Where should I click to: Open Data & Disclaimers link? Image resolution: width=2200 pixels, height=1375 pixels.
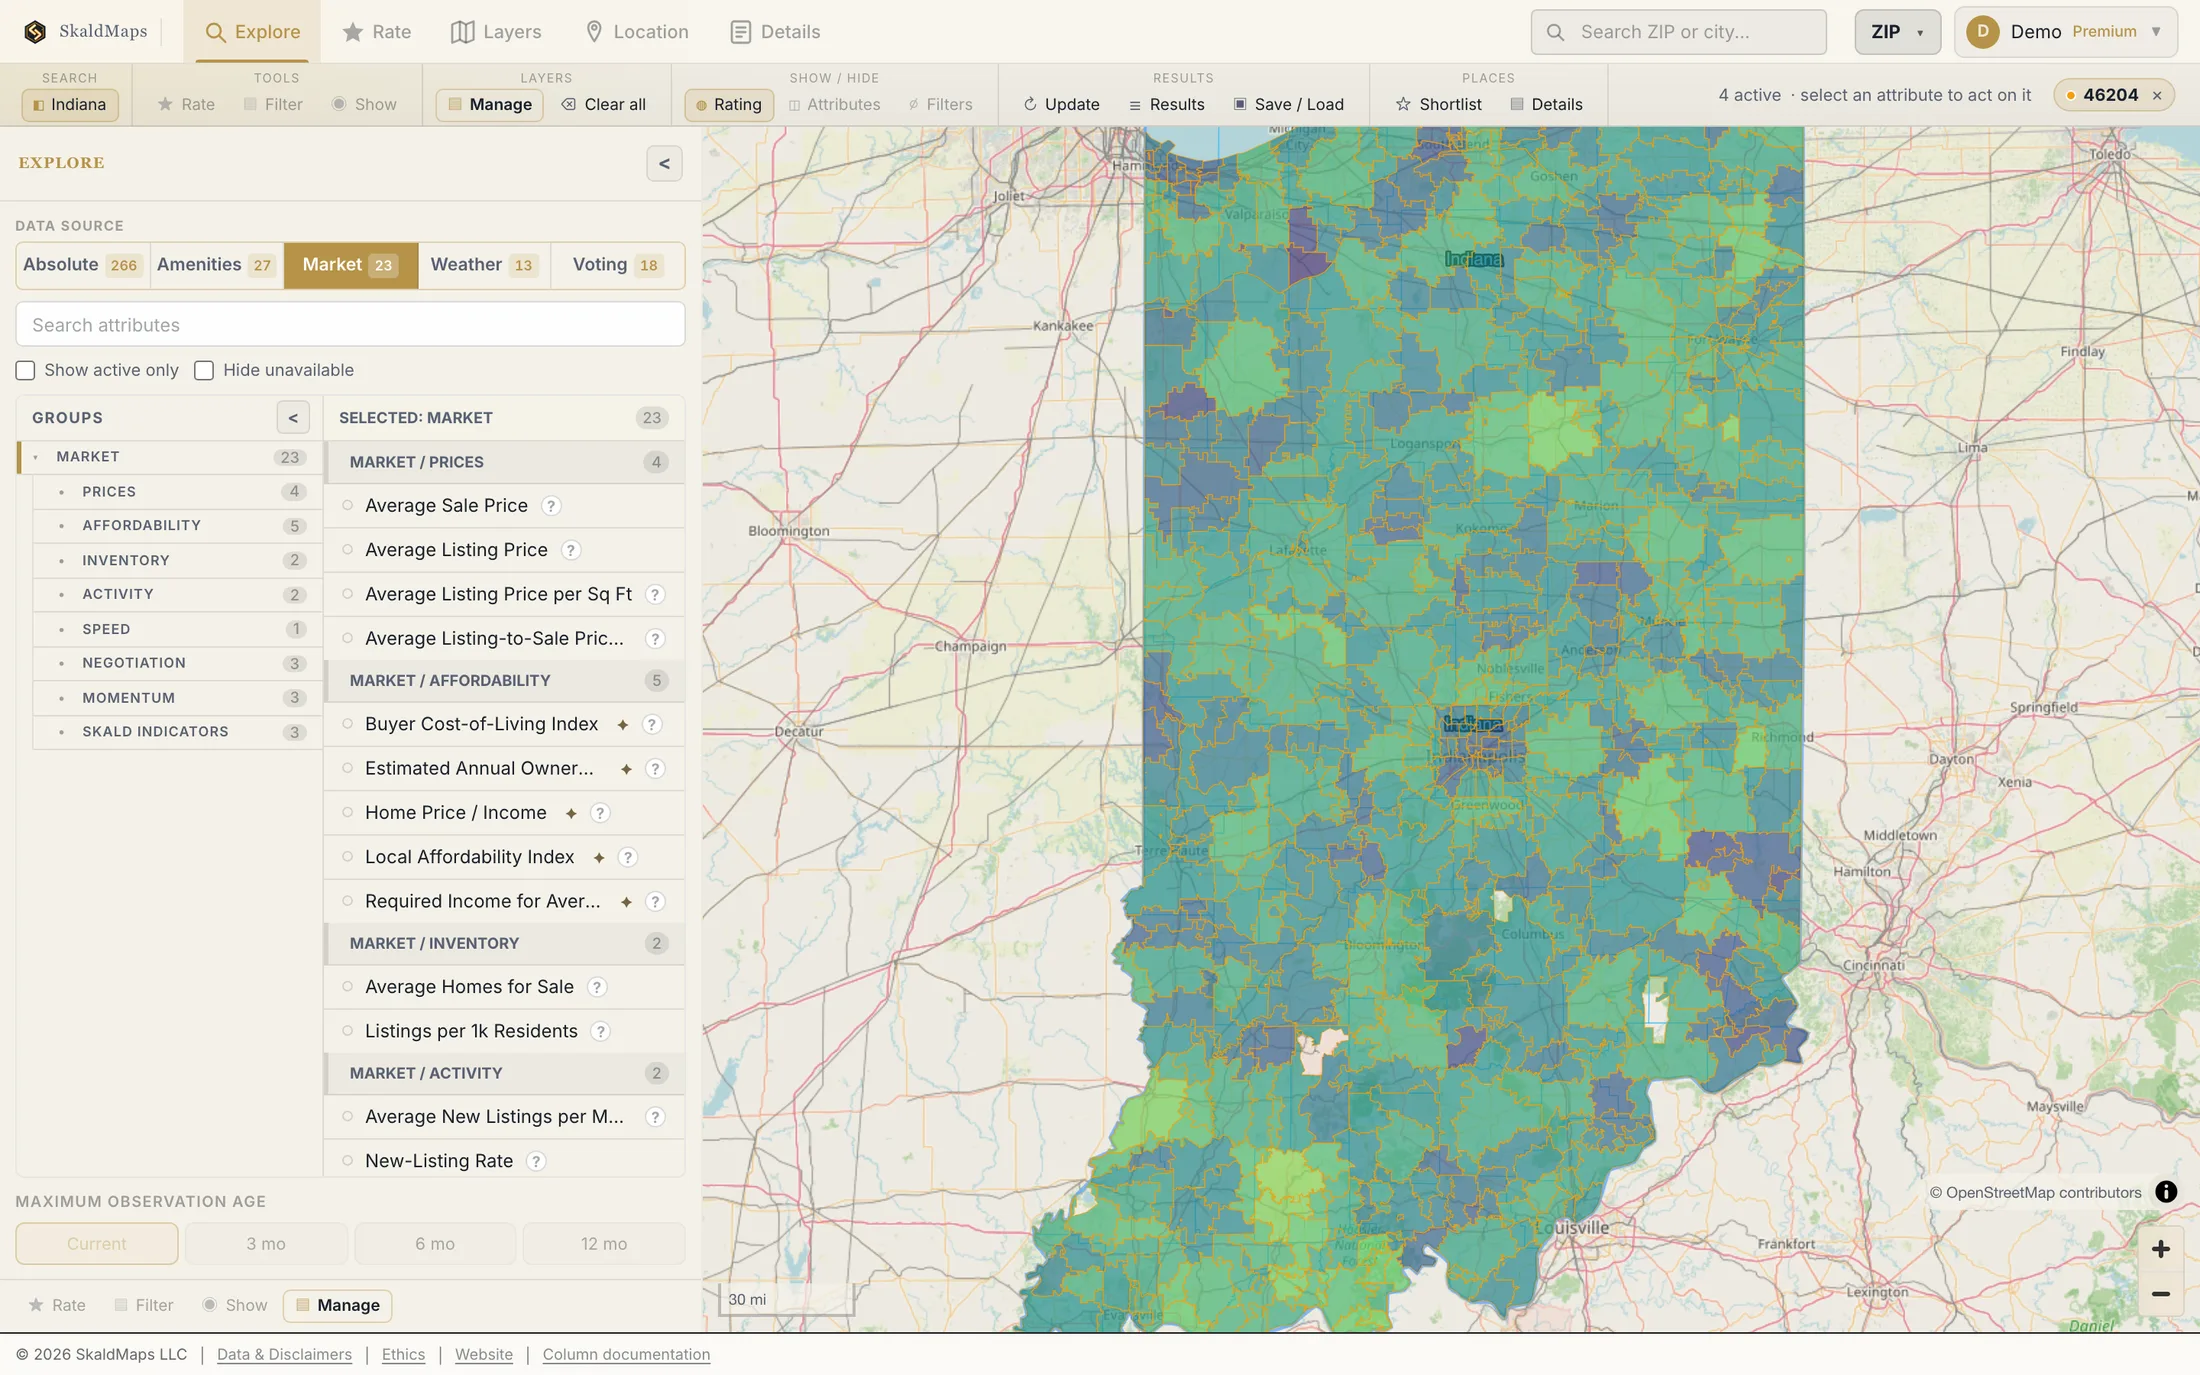coord(284,1354)
